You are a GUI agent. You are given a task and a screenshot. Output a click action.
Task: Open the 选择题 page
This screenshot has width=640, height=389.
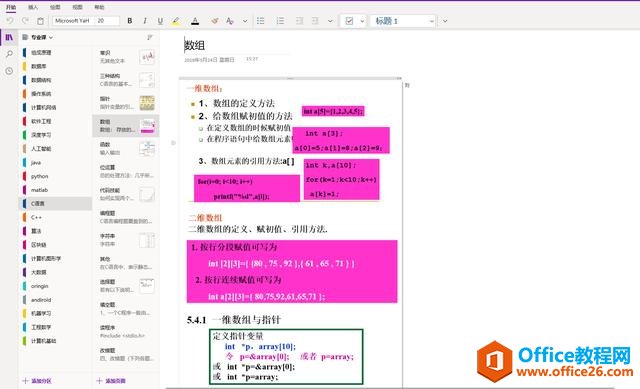click(x=126, y=285)
